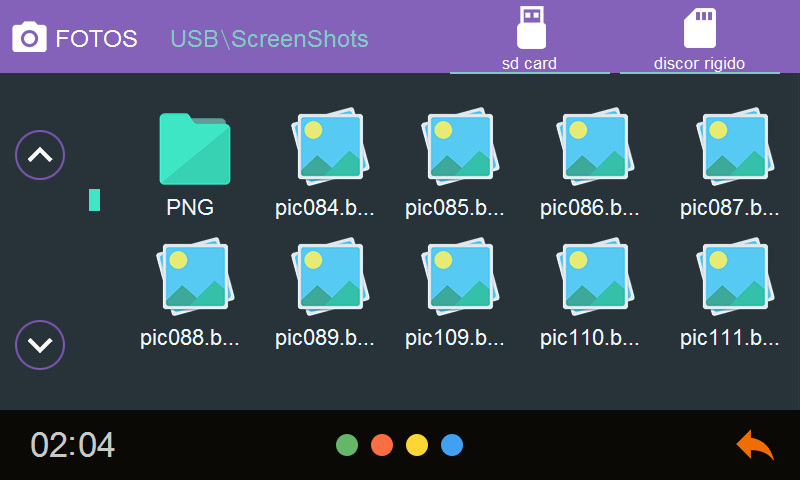Click the yellow dot button
The height and width of the screenshot is (480, 800).
click(417, 445)
